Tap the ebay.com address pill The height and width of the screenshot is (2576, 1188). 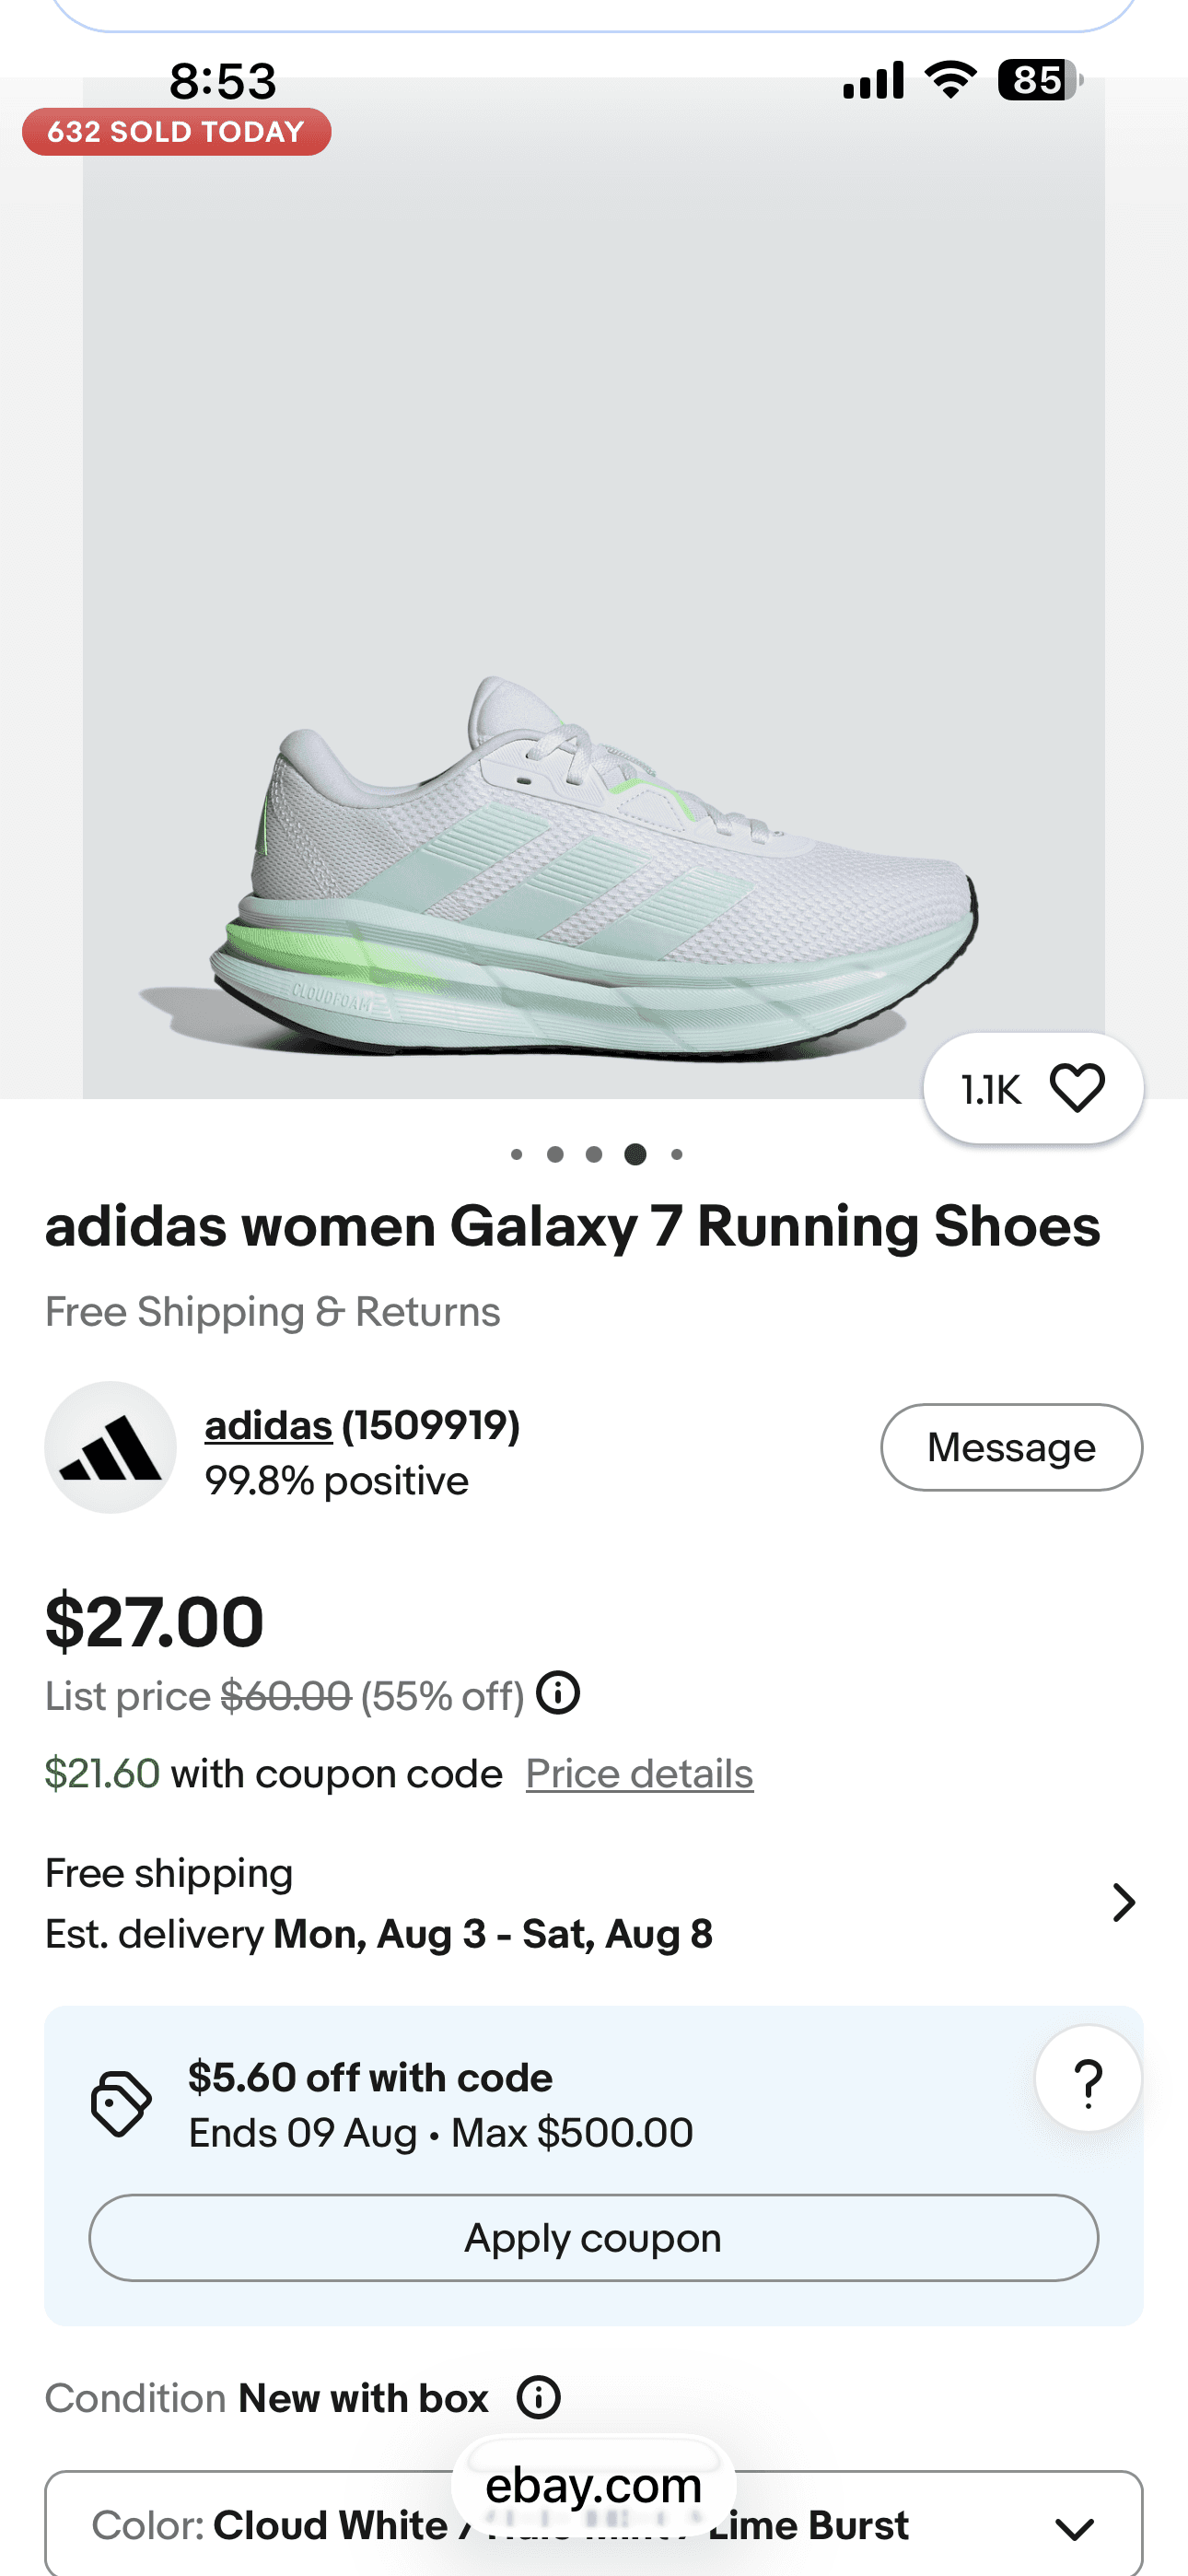point(594,2486)
